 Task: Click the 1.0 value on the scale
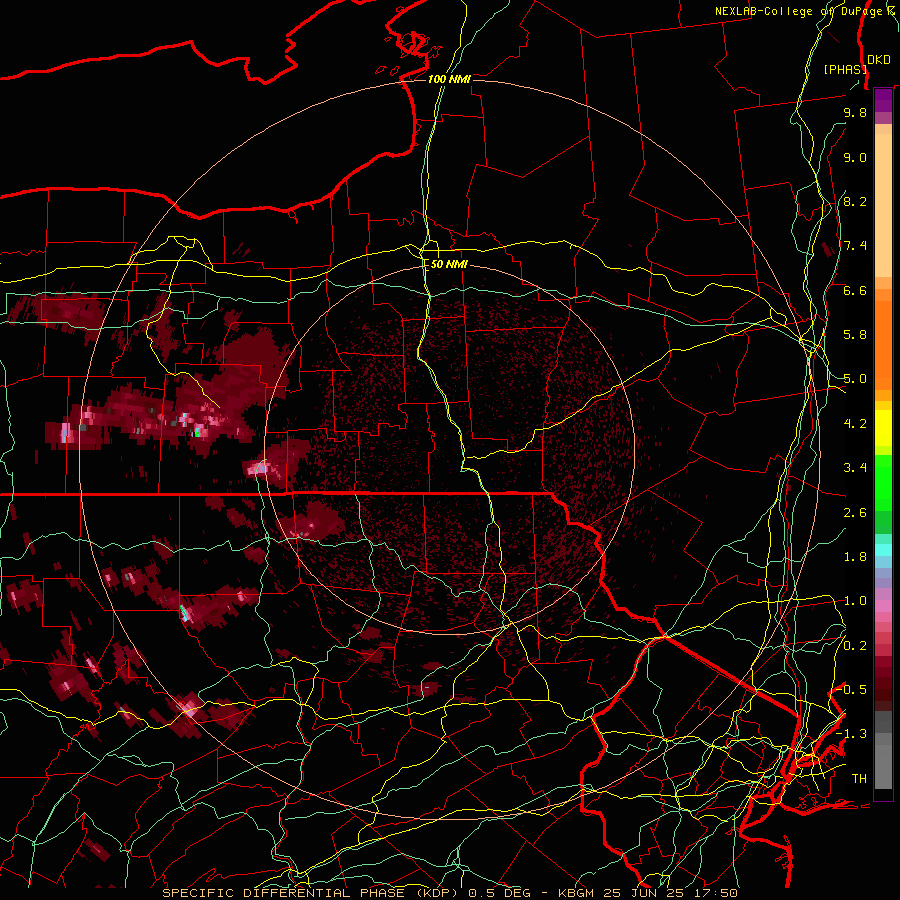[855, 601]
